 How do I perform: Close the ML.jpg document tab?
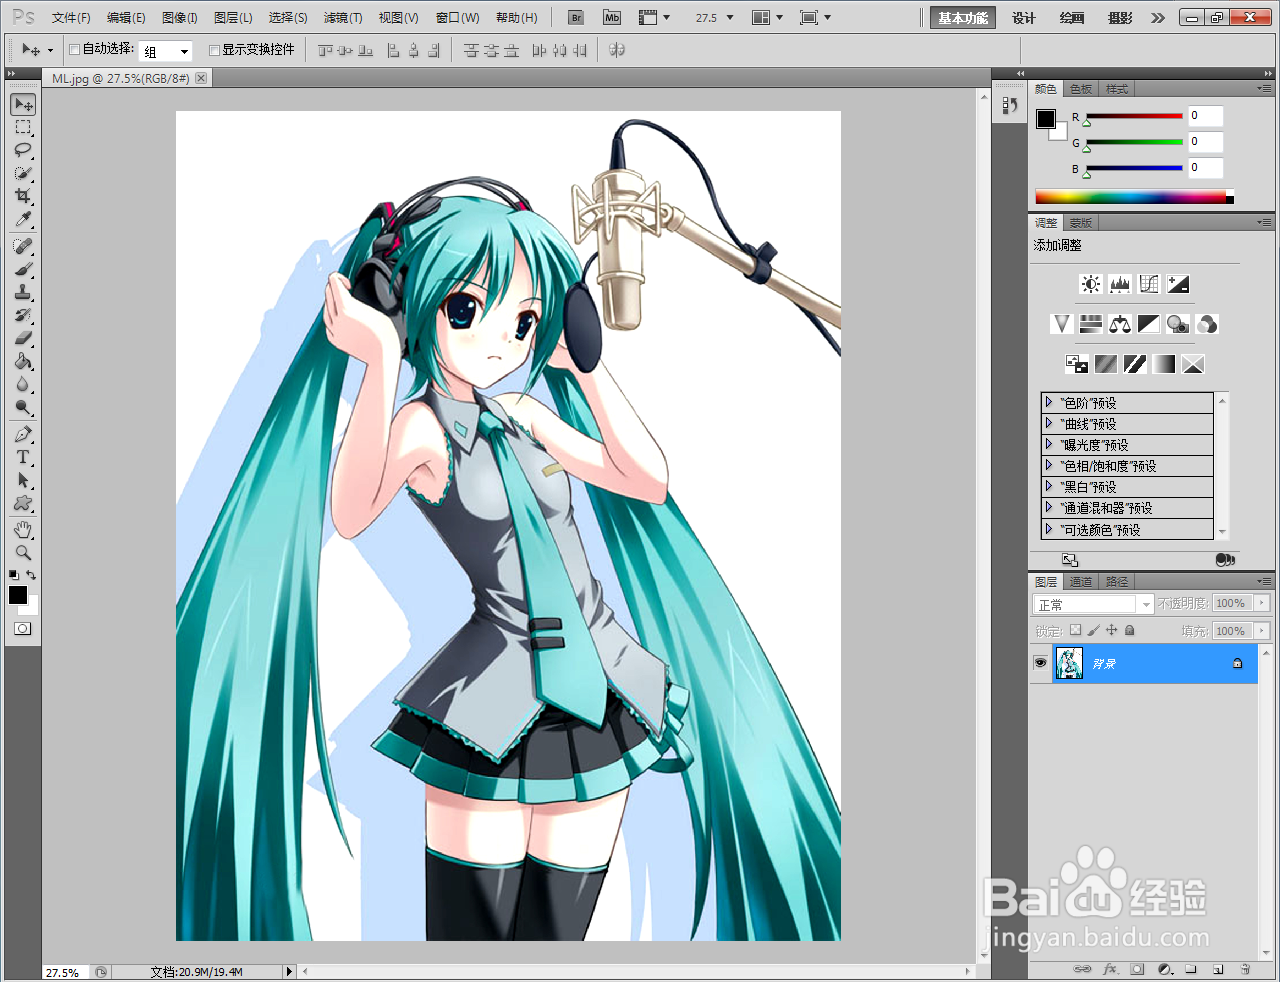pyautogui.click(x=201, y=78)
